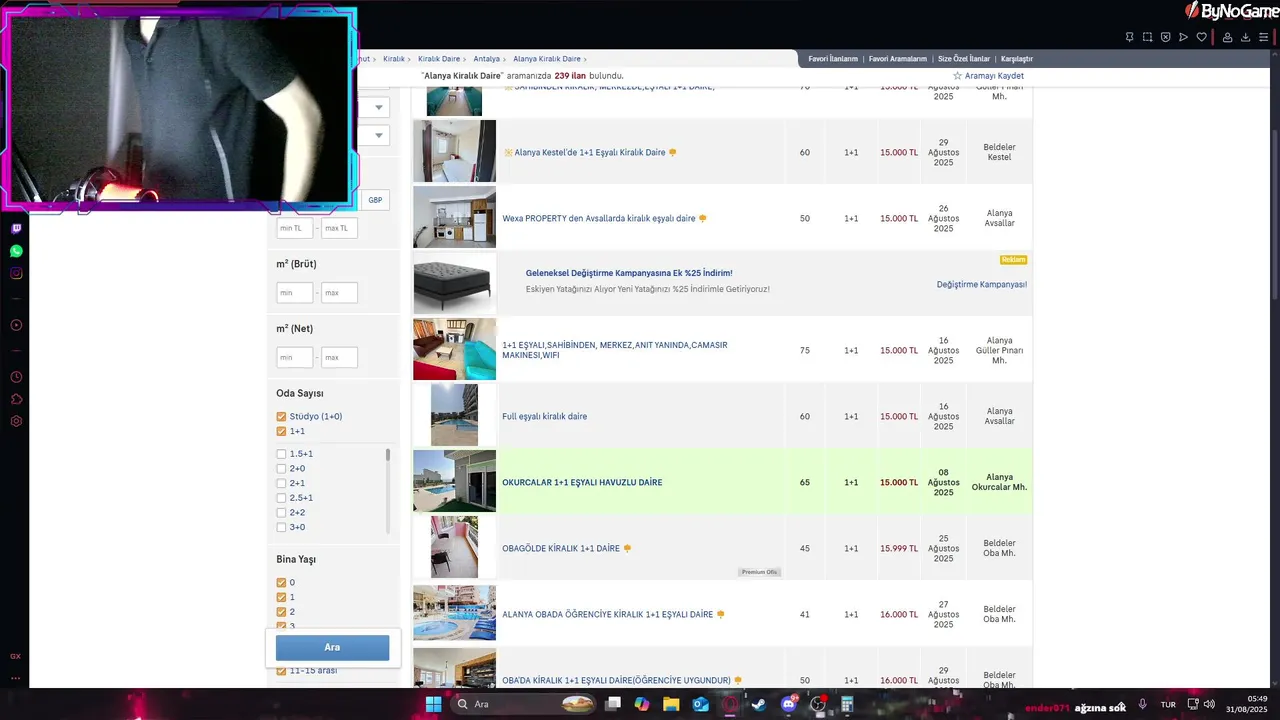This screenshot has height=720, width=1280.
Task: Uncheck the Stüdyo (1+0) room option
Action: [x=281, y=416]
